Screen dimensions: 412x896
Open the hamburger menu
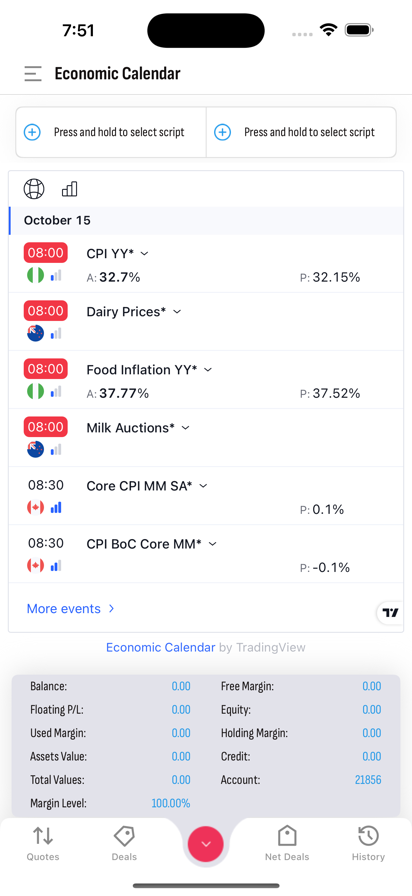tap(33, 74)
